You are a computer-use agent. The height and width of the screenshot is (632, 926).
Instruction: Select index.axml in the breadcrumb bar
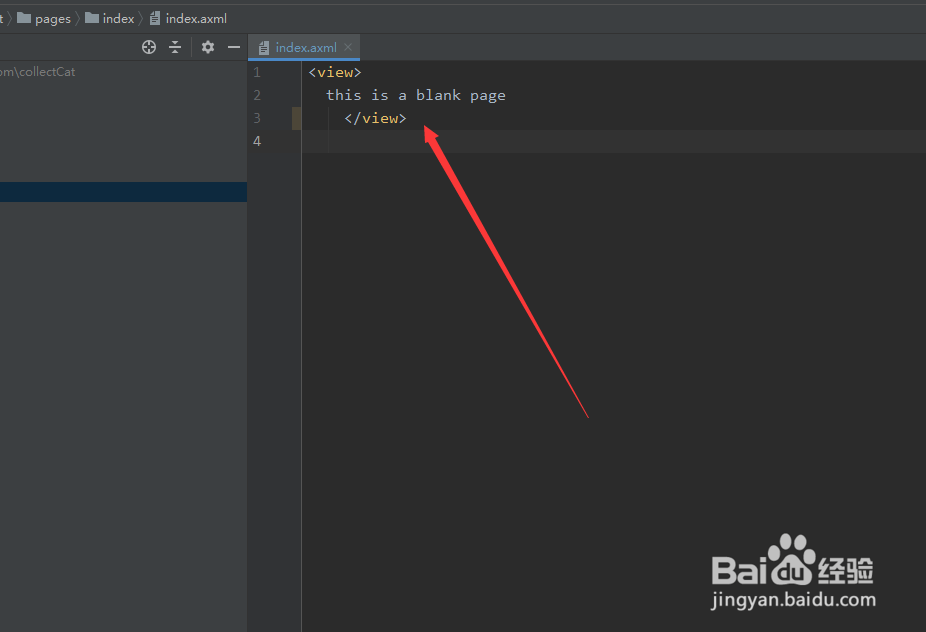(195, 18)
